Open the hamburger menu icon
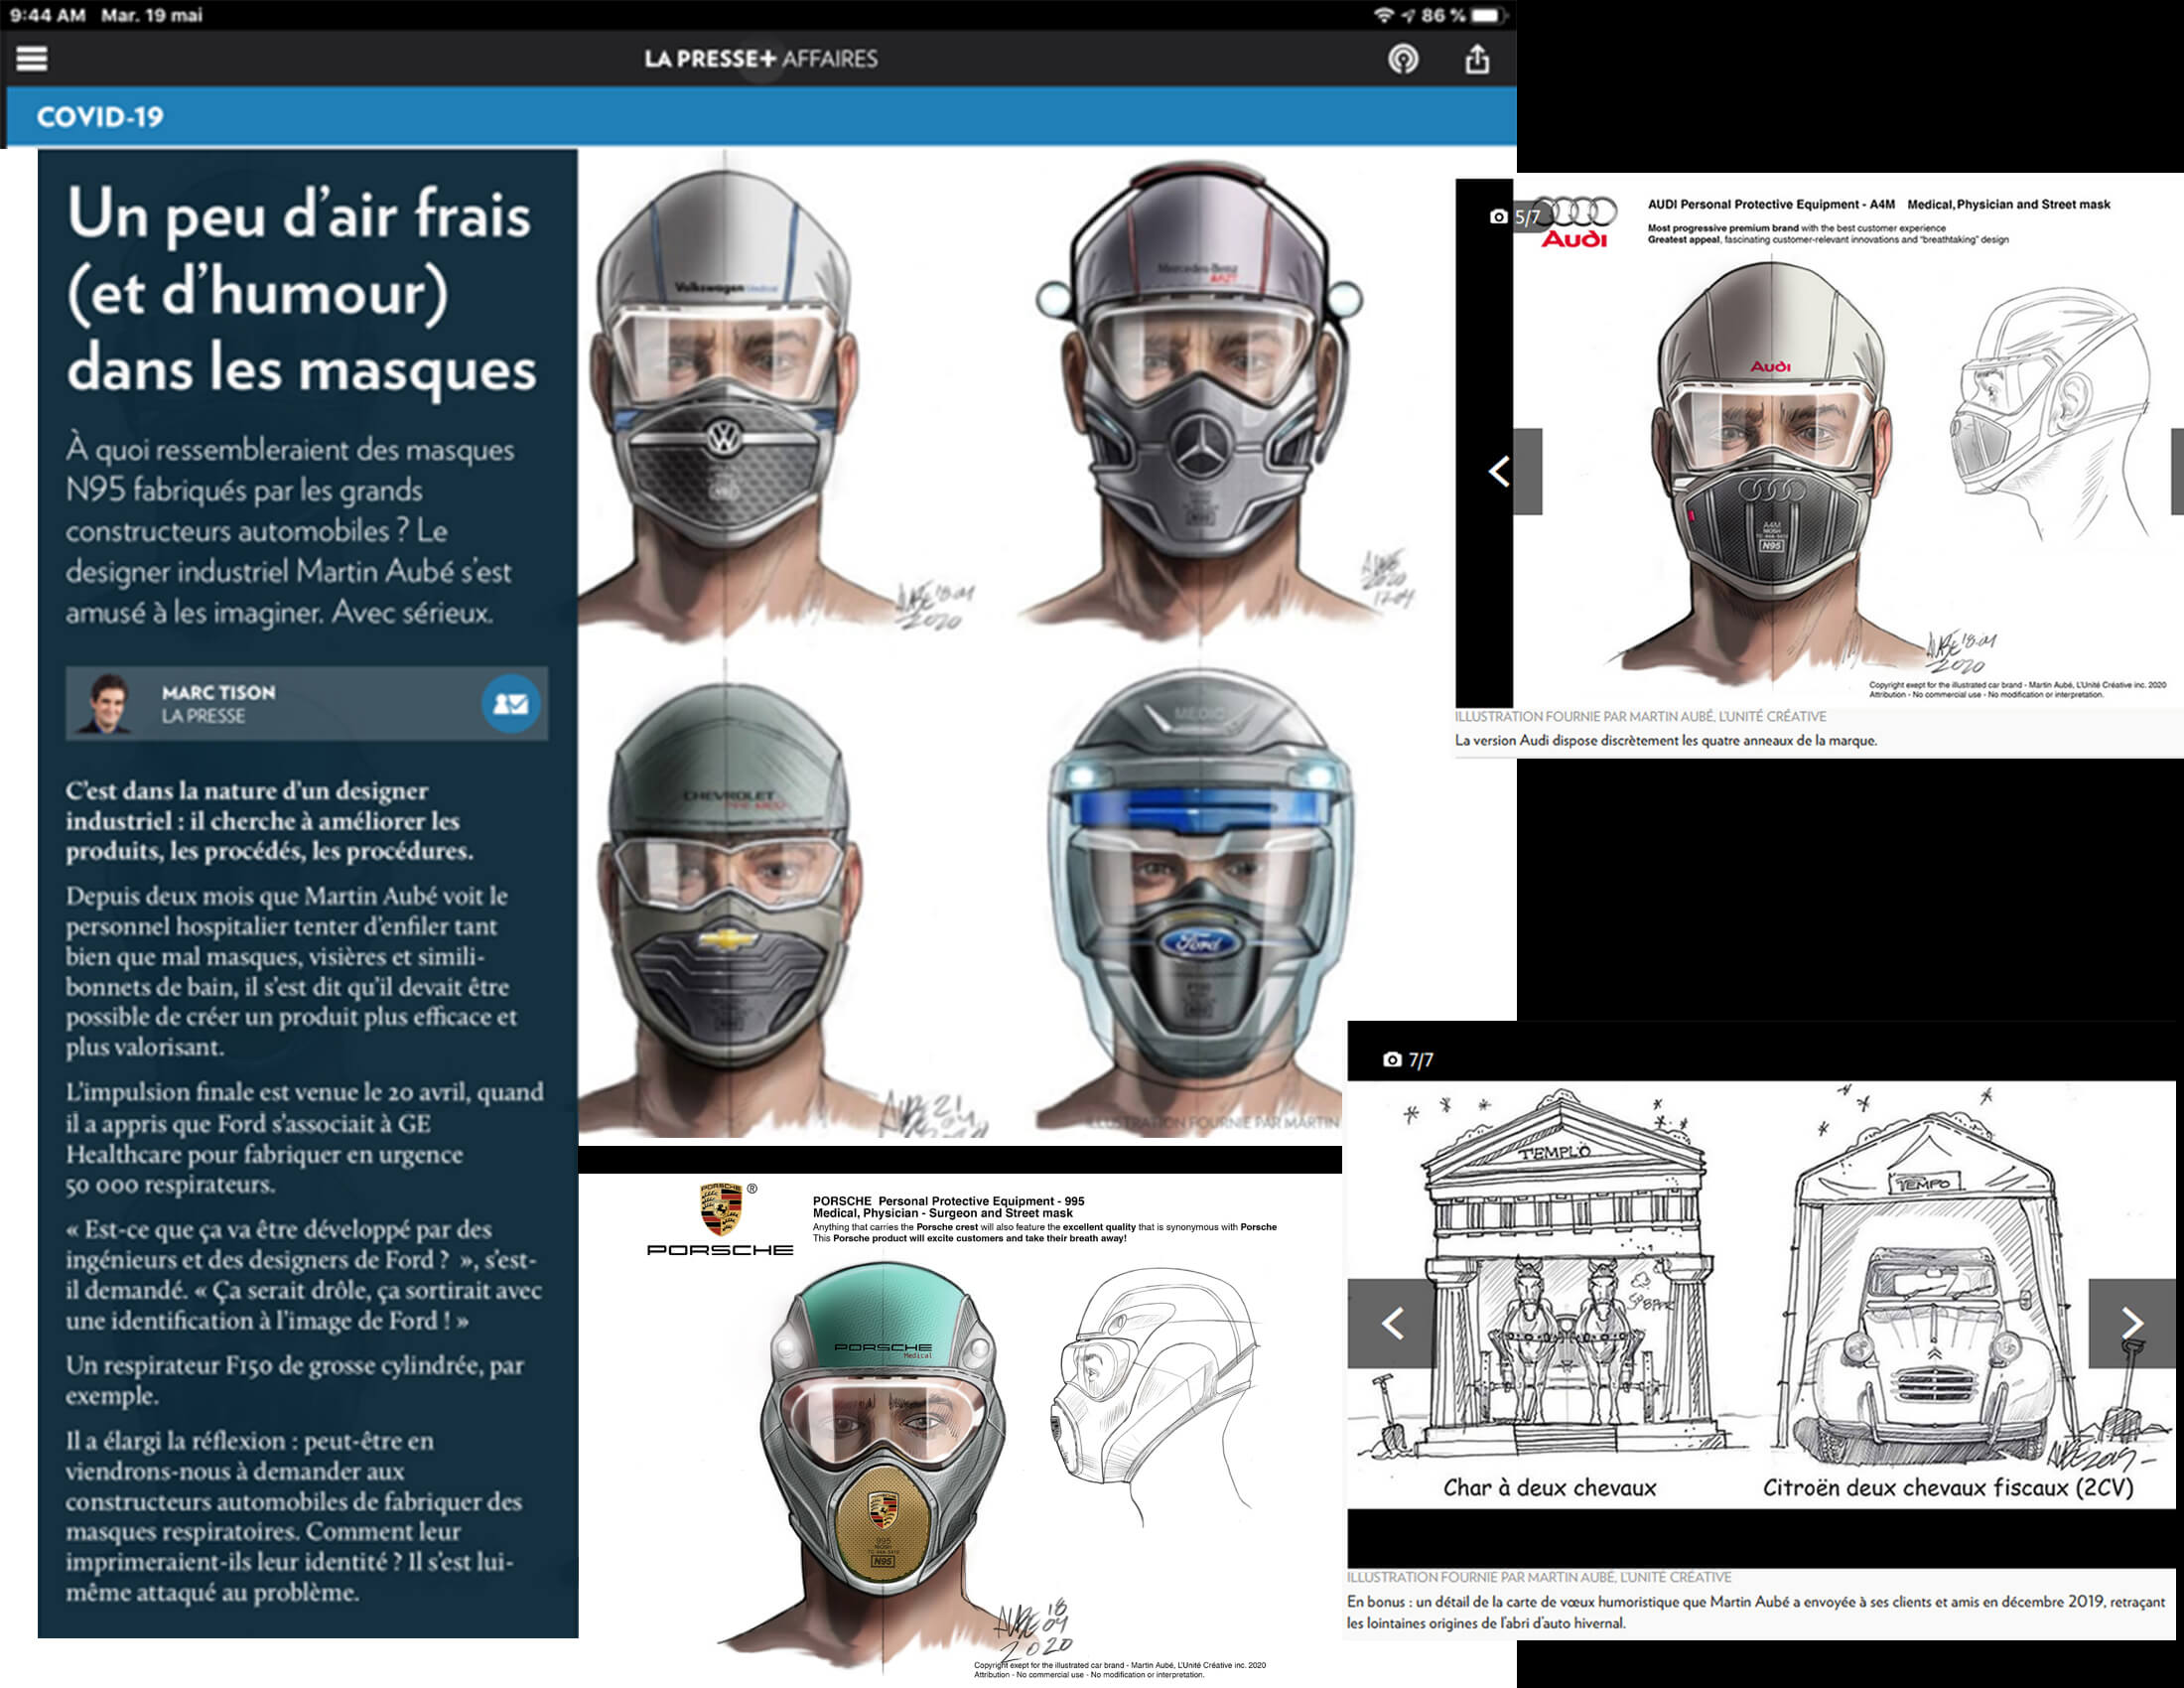The image size is (2184, 1688). point(32,59)
